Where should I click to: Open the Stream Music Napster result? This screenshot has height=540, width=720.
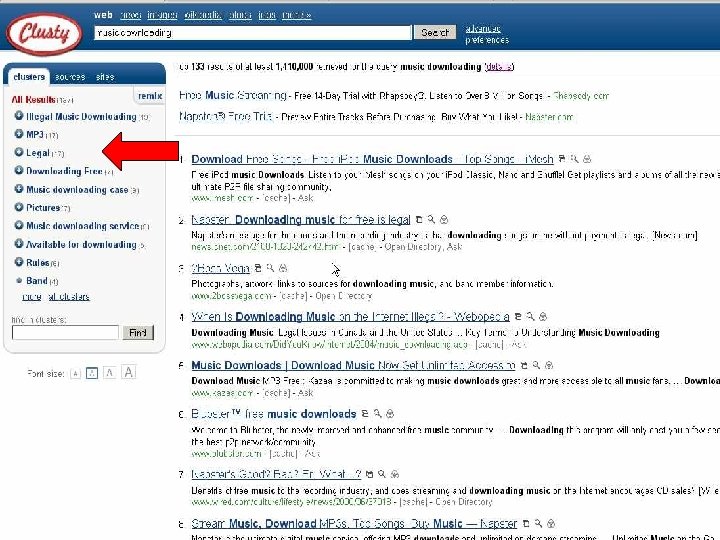(354, 523)
